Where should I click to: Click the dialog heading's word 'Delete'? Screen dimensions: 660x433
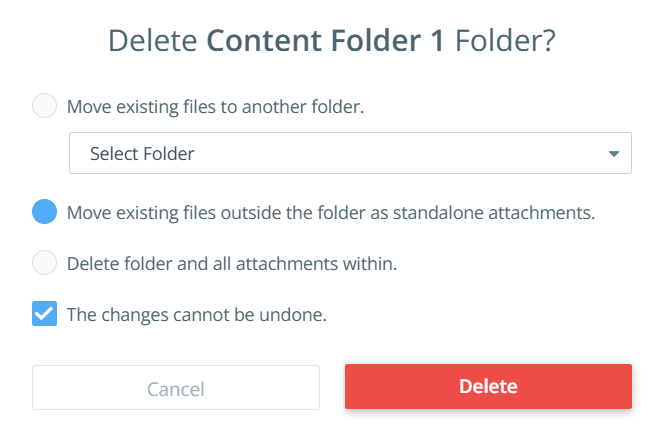click(x=152, y=41)
